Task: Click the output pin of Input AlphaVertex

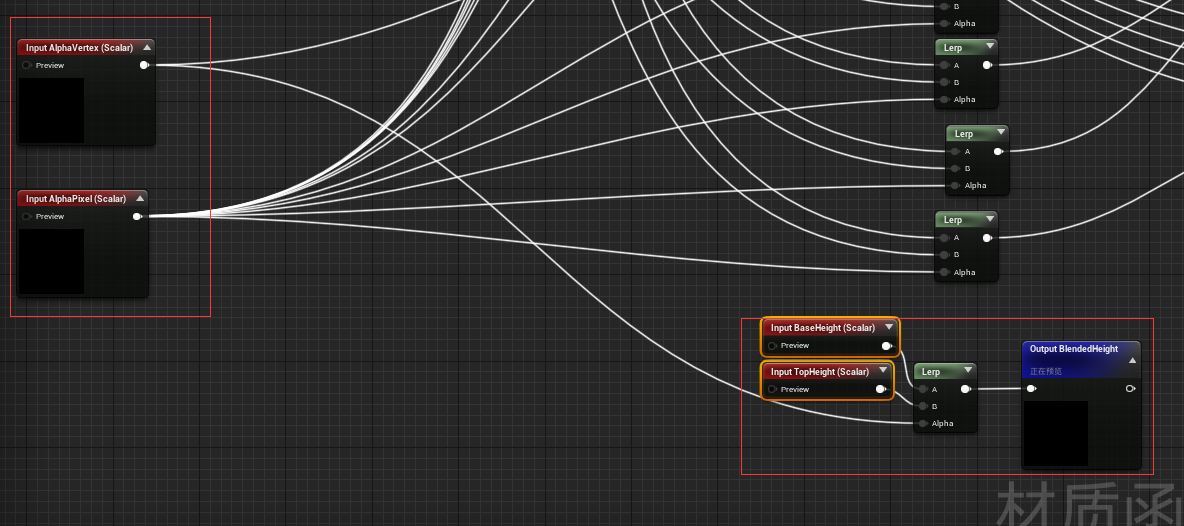Action: [x=143, y=66]
